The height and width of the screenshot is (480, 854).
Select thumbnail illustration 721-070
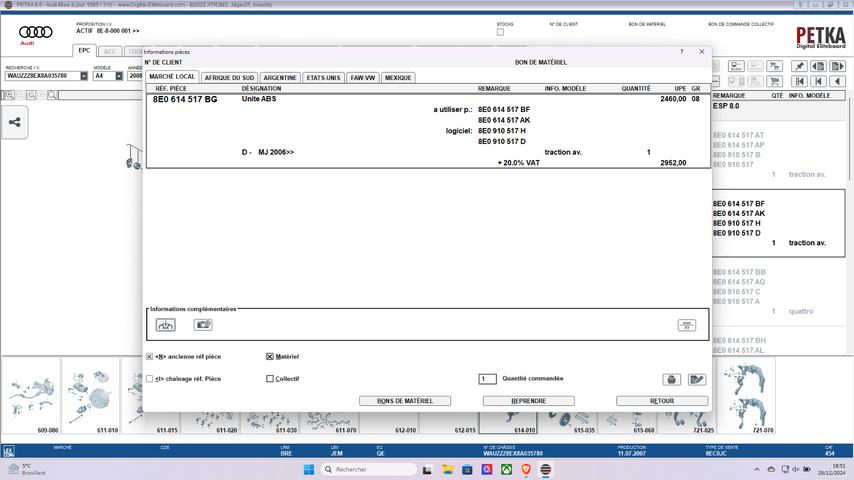(747, 396)
